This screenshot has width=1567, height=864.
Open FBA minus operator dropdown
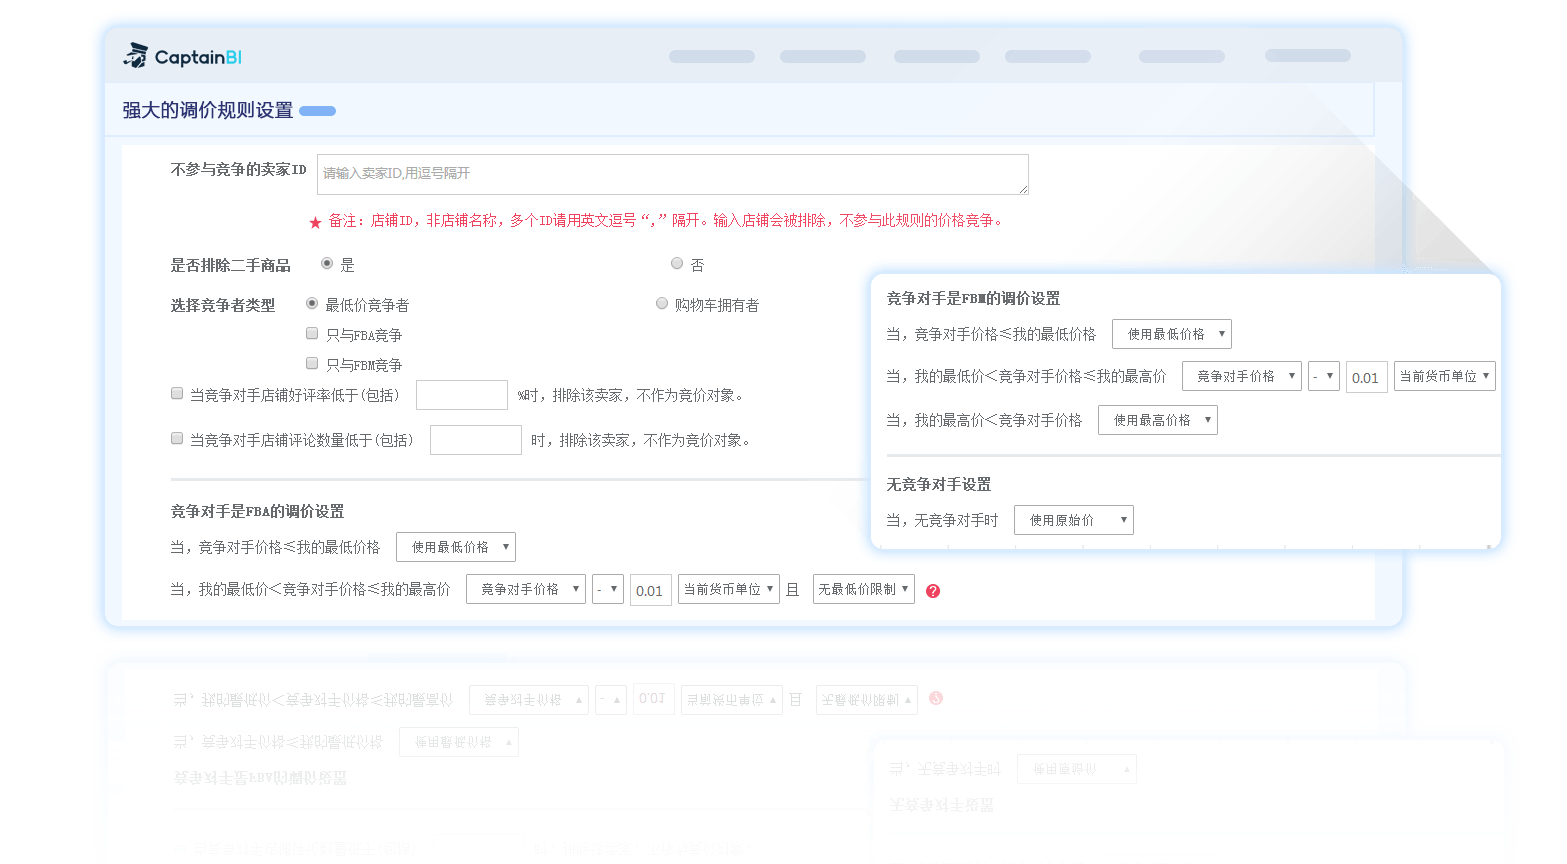click(x=608, y=589)
